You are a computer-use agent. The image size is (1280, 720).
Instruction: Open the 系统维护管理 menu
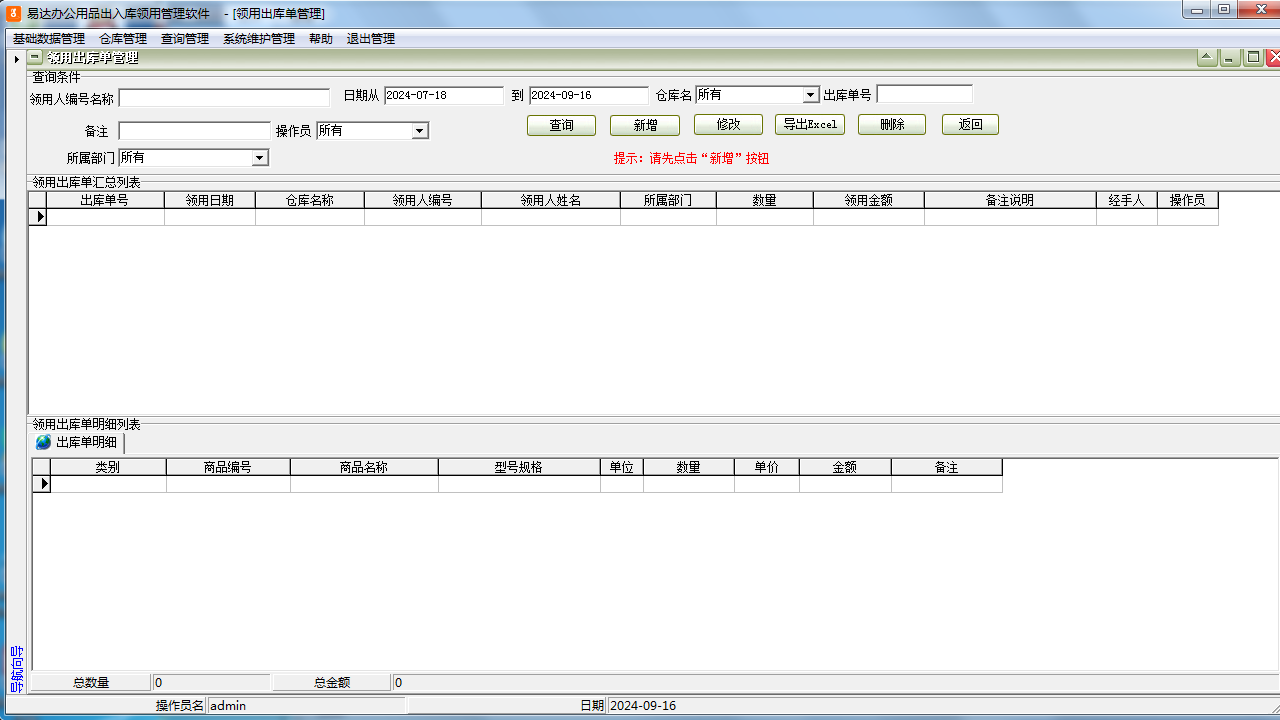point(259,39)
